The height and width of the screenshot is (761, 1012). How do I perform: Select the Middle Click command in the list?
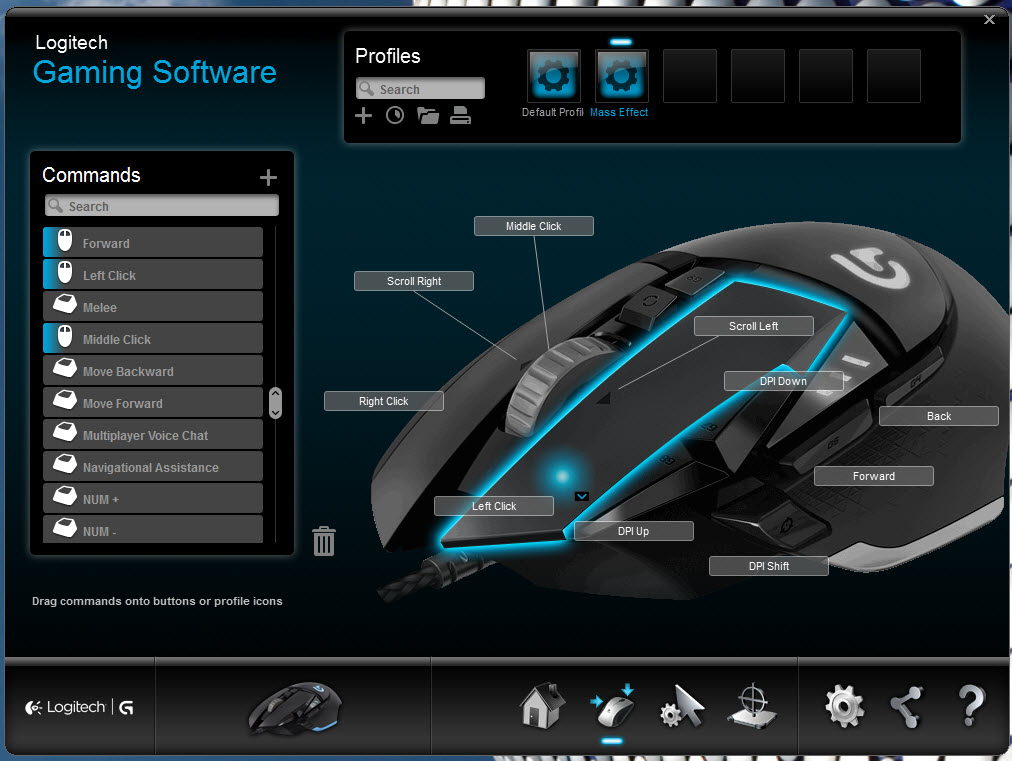coord(153,338)
